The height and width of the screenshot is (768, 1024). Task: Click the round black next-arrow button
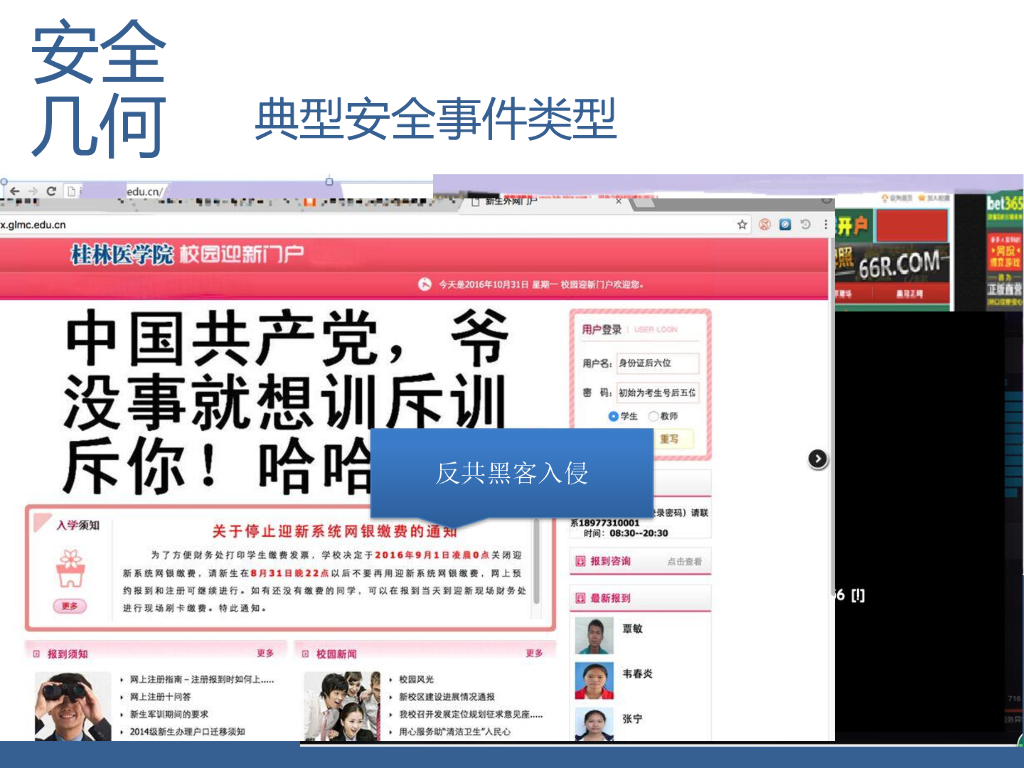[818, 459]
